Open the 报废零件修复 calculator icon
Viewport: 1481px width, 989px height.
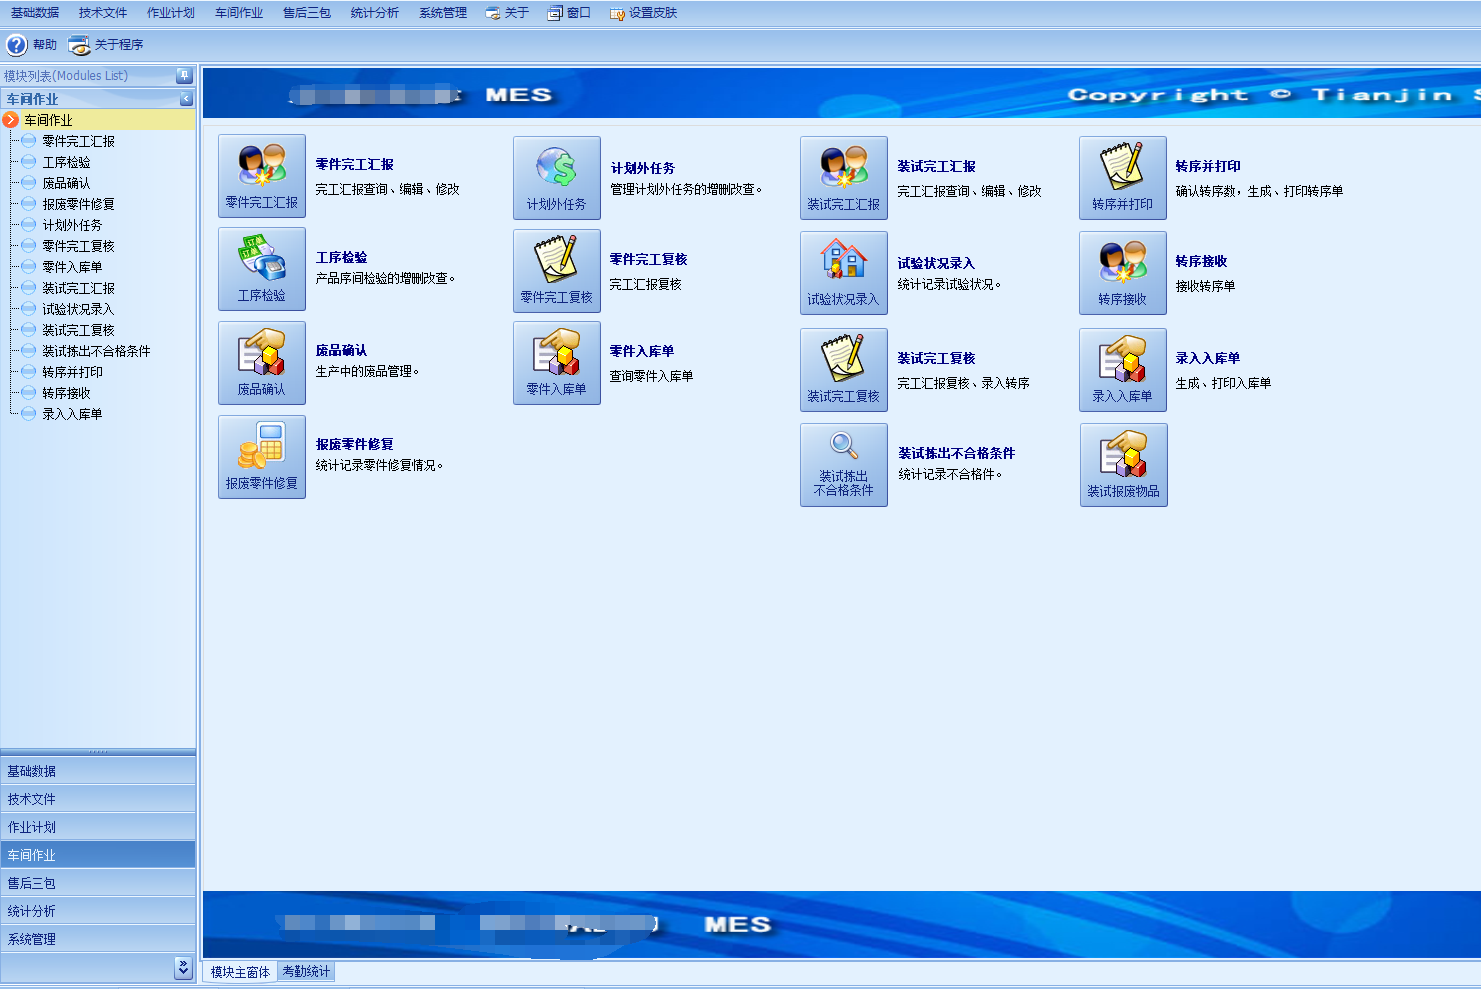[262, 457]
